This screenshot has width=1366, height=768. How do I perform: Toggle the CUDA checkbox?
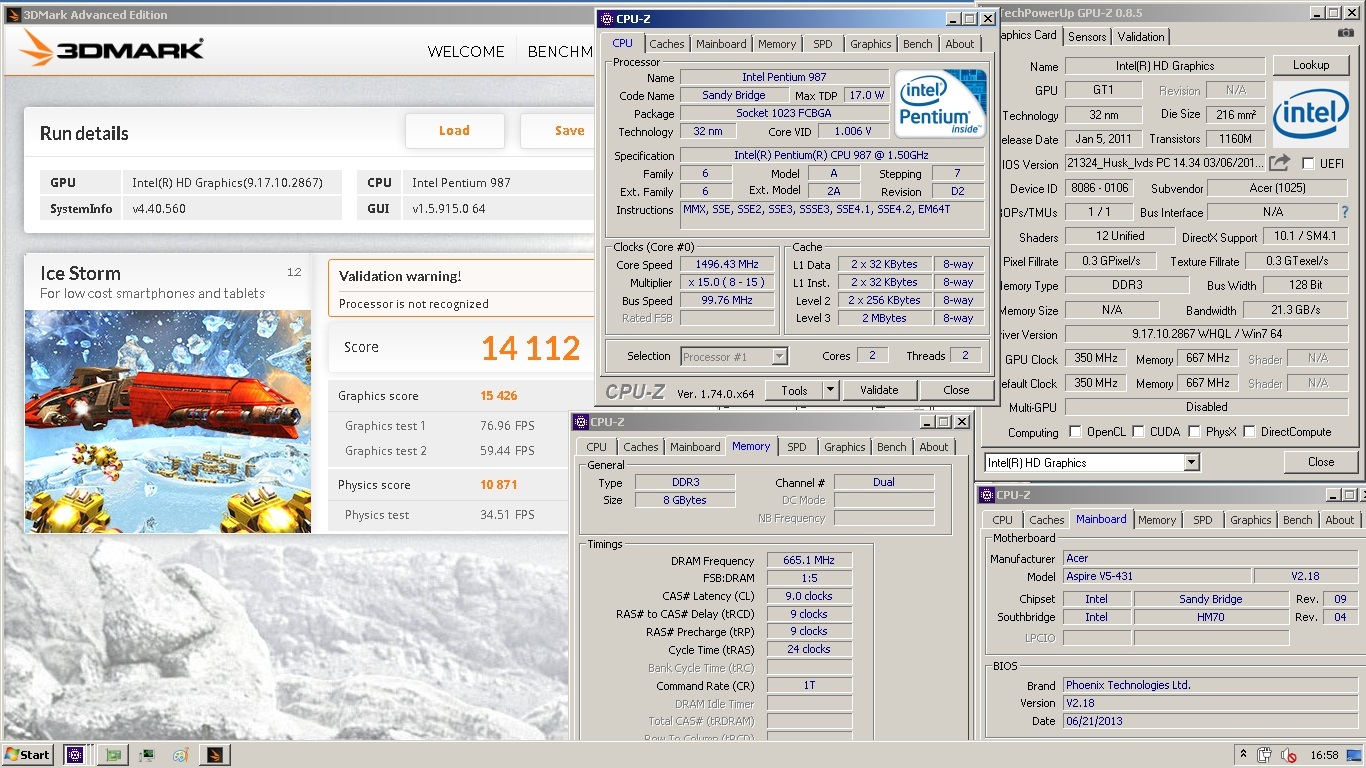coord(1137,432)
